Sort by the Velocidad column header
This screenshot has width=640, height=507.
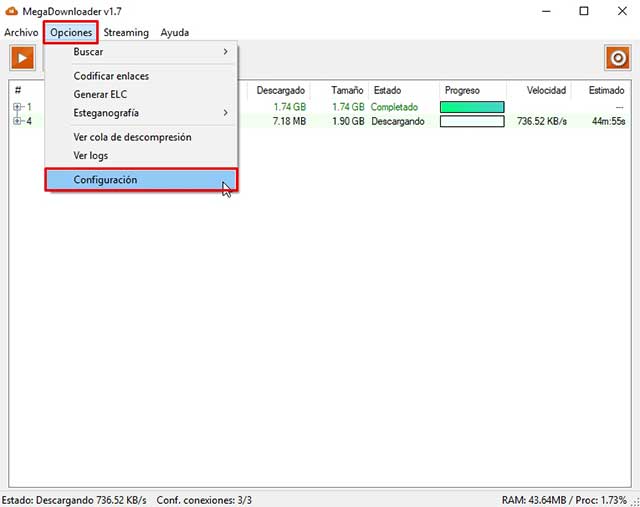point(539,90)
